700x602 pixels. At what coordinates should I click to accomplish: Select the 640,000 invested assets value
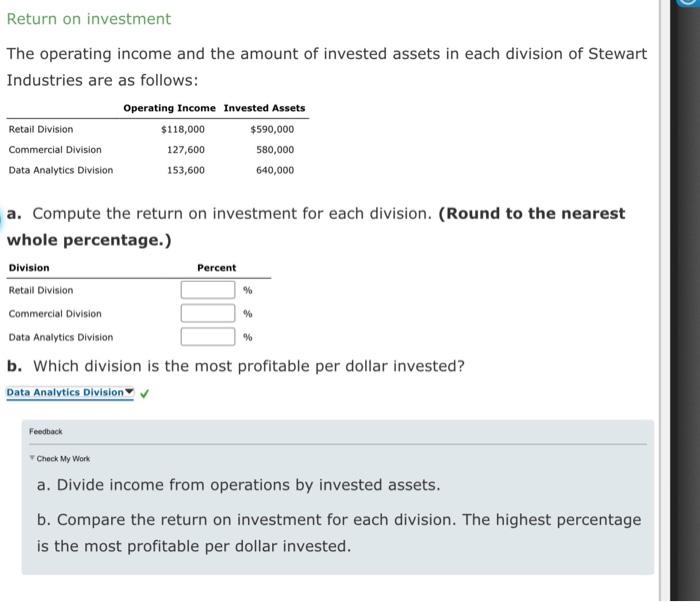[275, 170]
